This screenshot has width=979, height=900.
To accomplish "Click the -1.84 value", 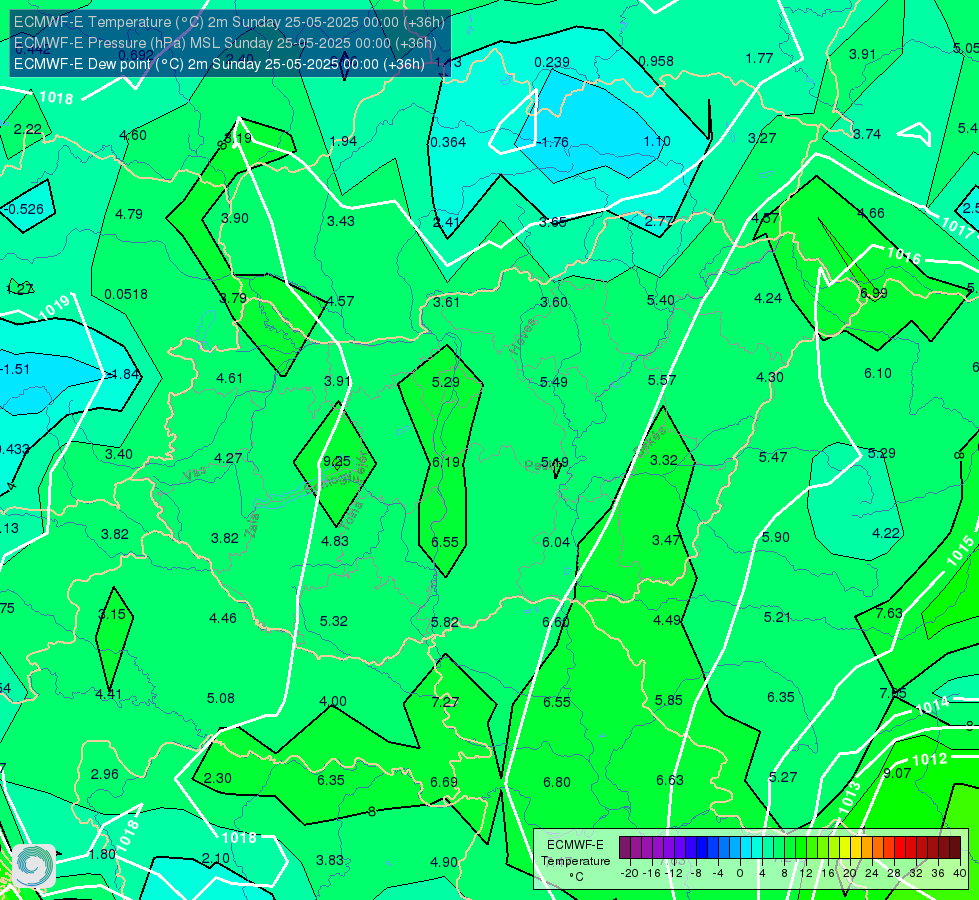I will 124,375.
